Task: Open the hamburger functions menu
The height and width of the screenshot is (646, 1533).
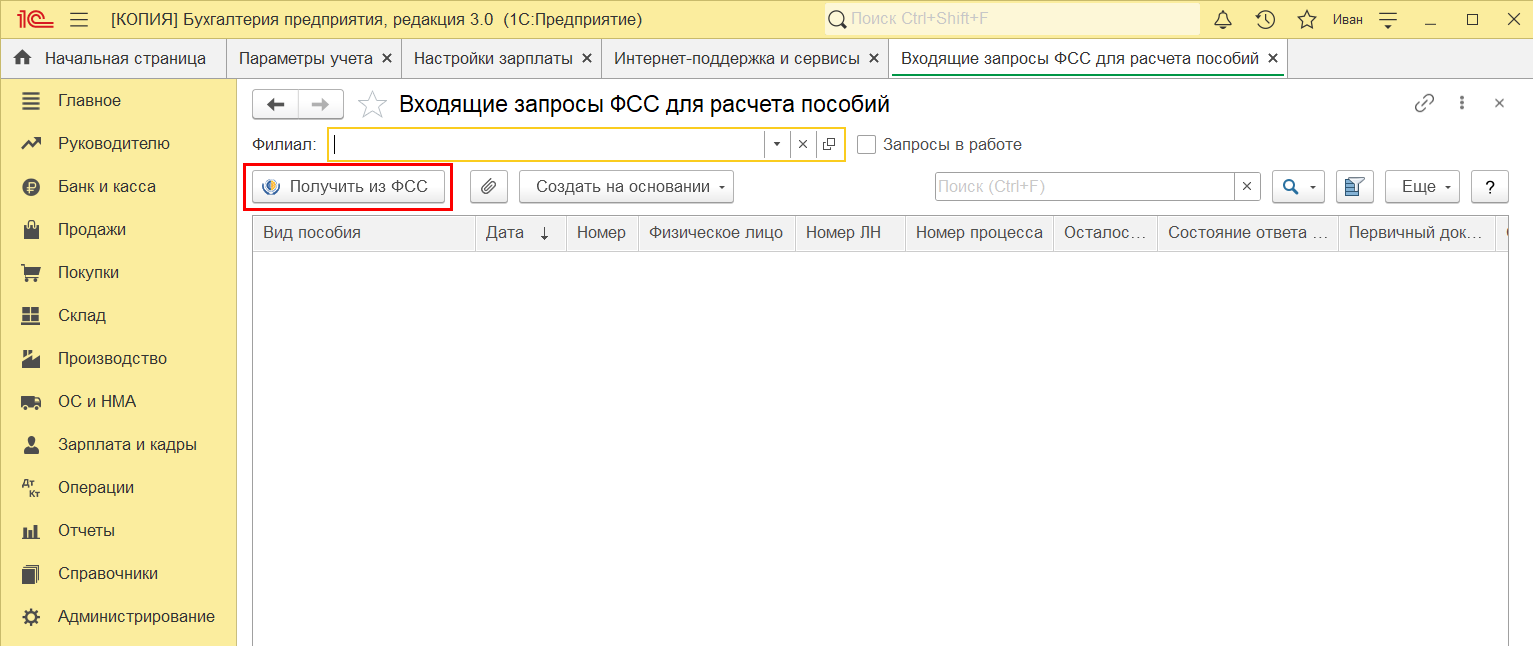Action: (x=79, y=20)
